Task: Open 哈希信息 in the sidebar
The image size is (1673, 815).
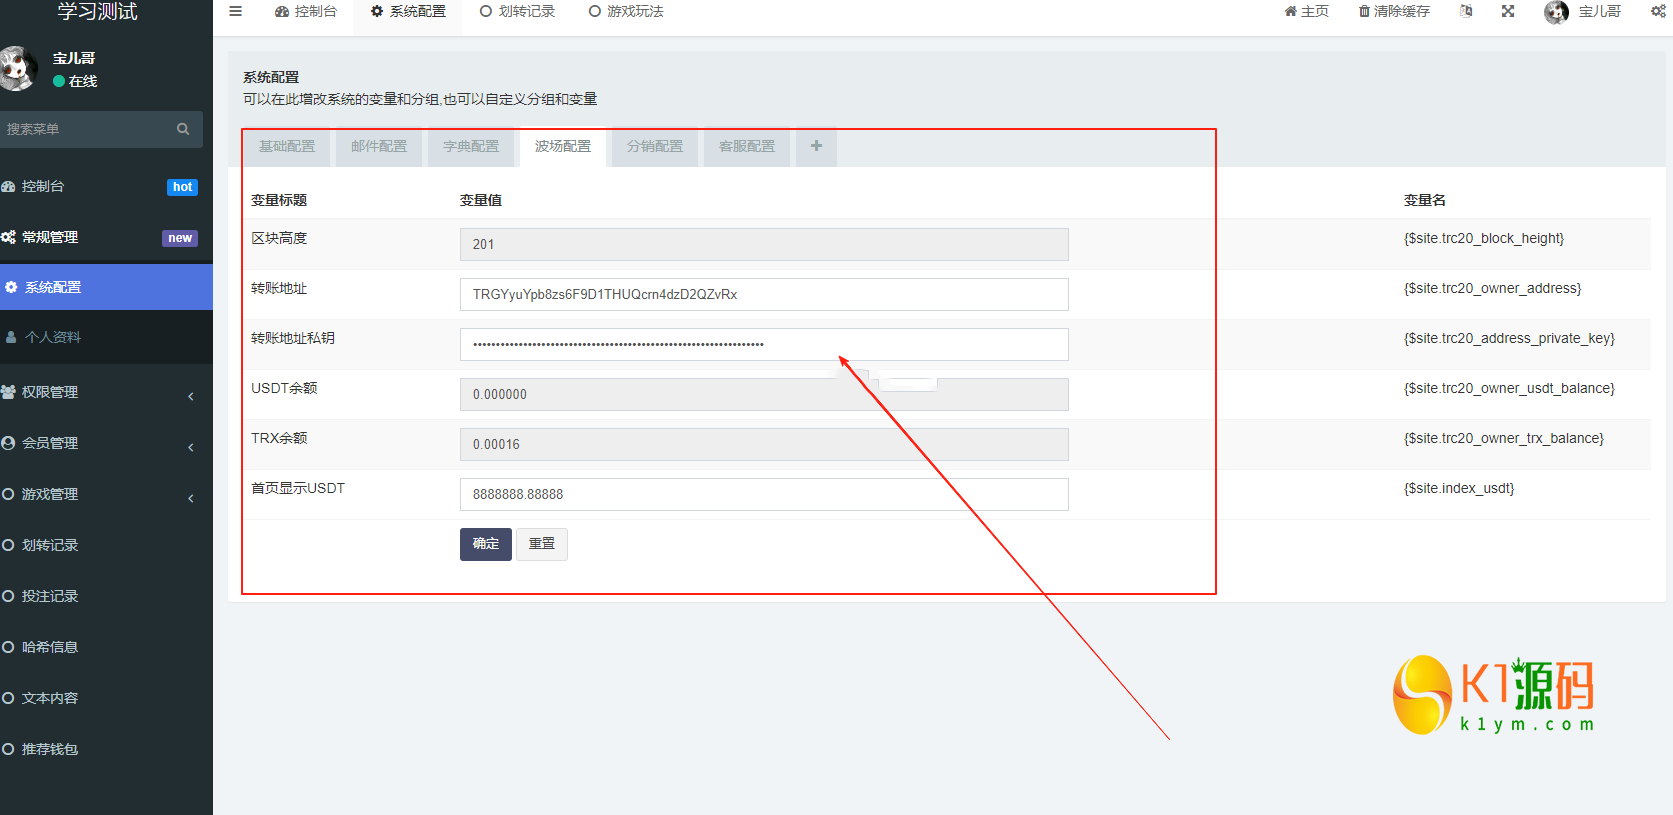Action: coord(106,648)
